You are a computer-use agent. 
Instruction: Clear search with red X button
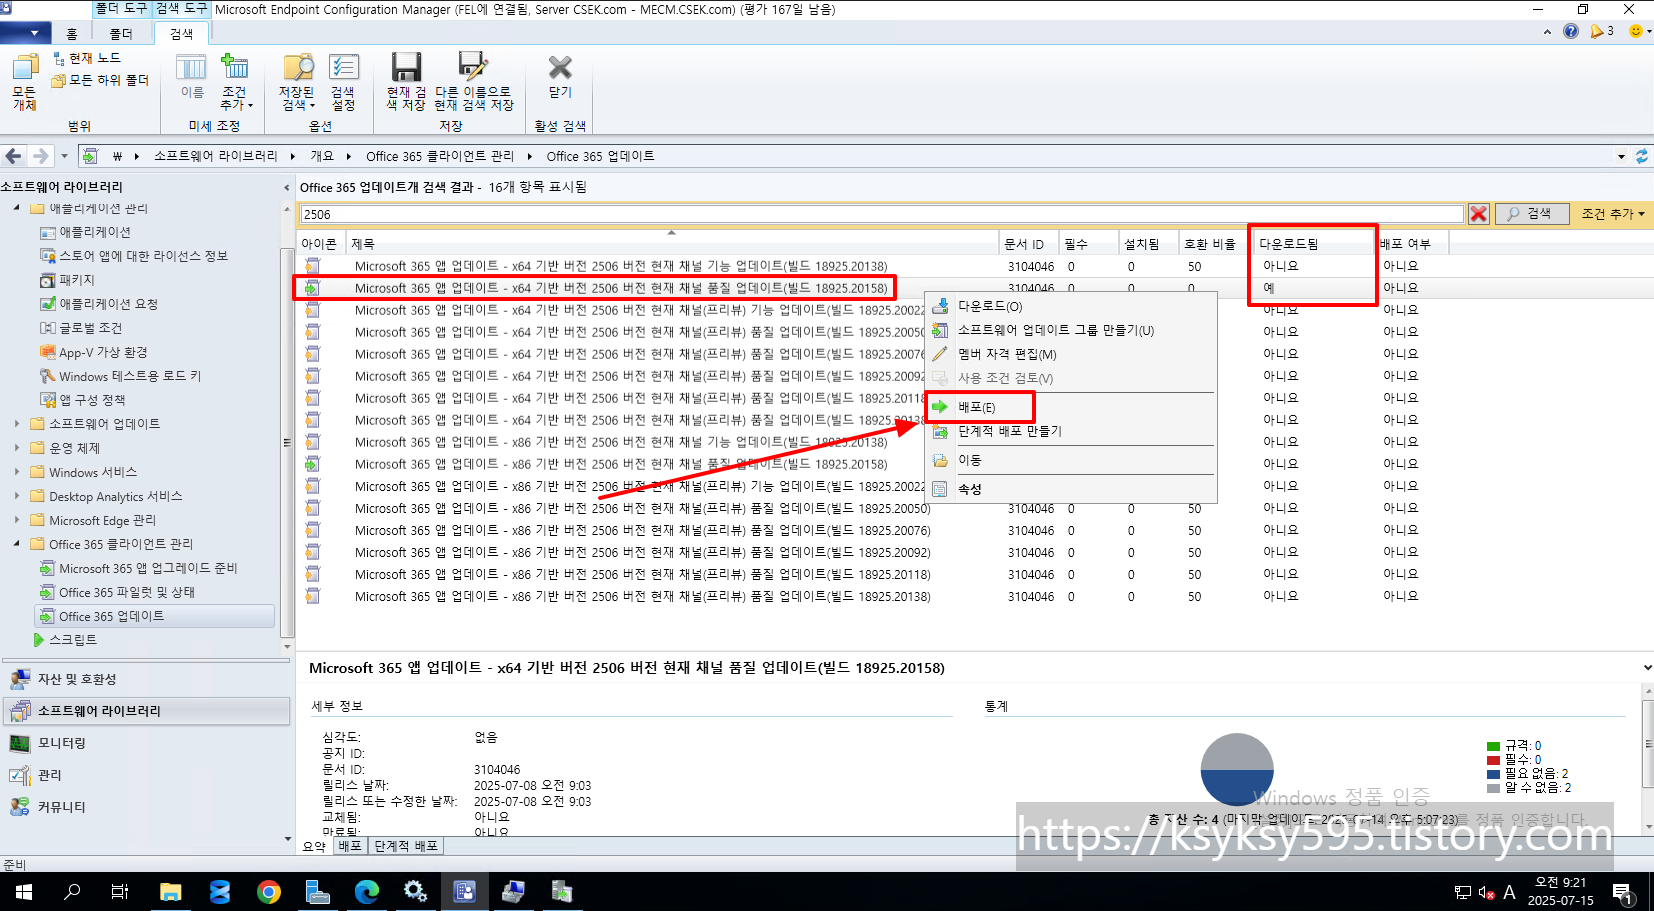pos(1478,214)
